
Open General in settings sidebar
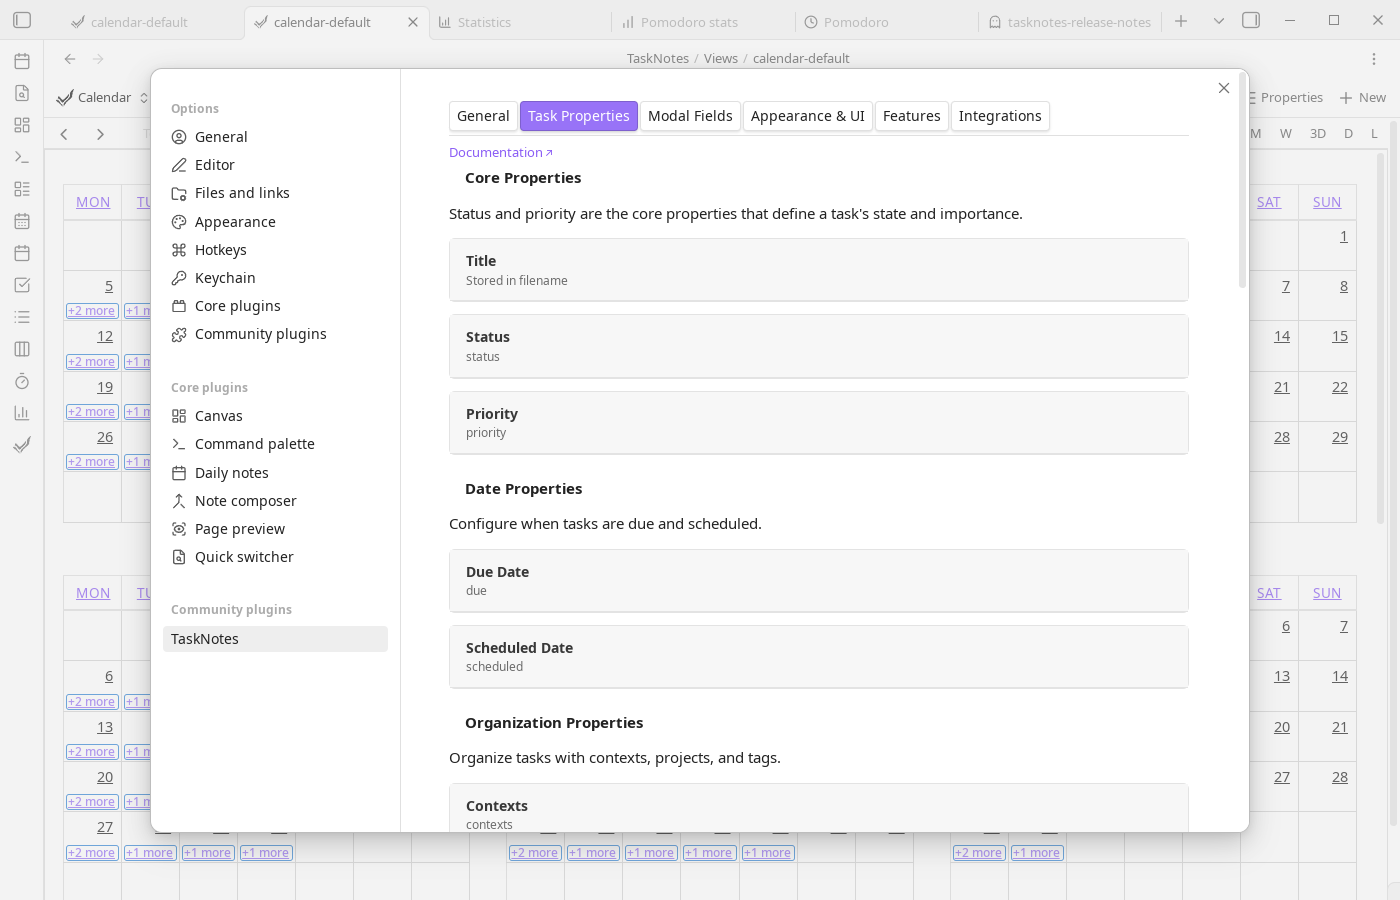coord(275,137)
